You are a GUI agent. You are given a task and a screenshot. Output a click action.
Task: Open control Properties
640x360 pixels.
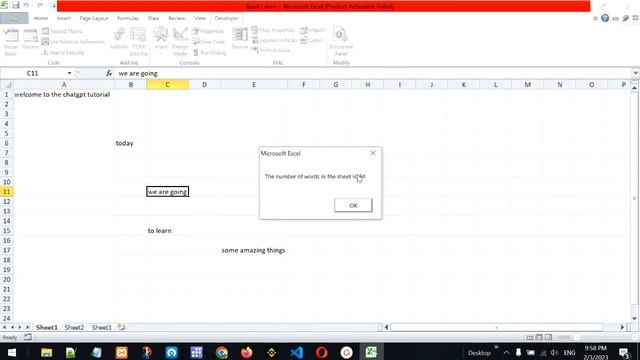(208, 31)
